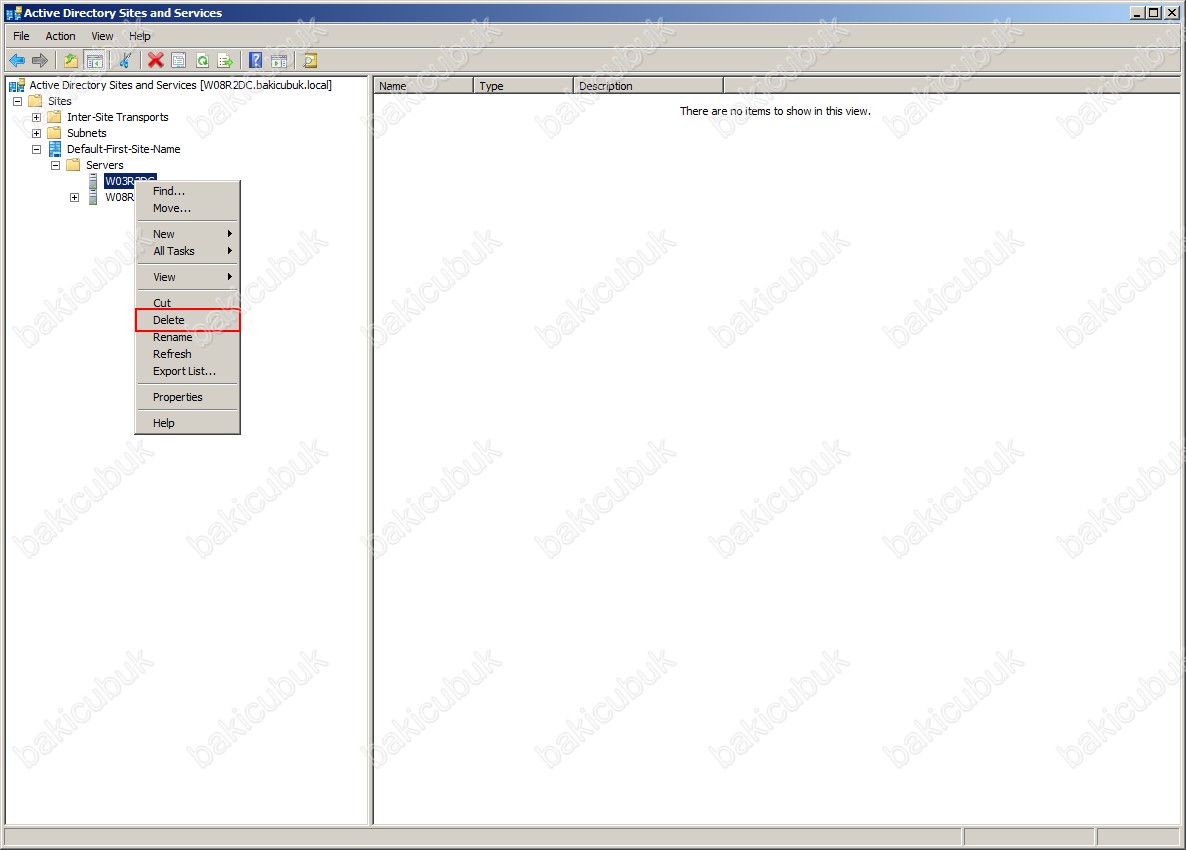Screen dimensions: 1186x850
Task: Click the Description column header
Action: [648, 86]
